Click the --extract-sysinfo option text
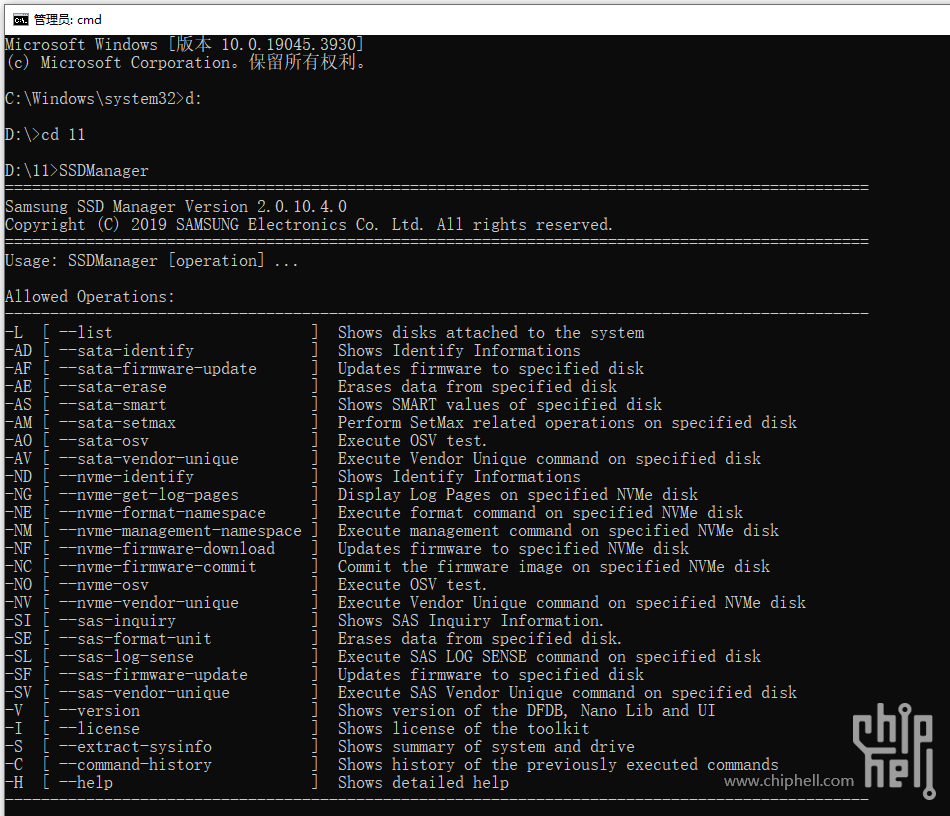Screen dimensions: 950x816 pyautogui.click(x=135, y=746)
